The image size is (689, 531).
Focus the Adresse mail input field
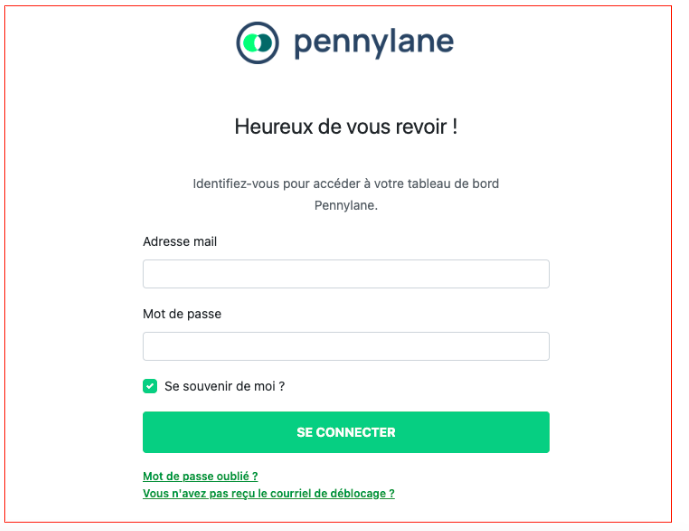pos(346,274)
